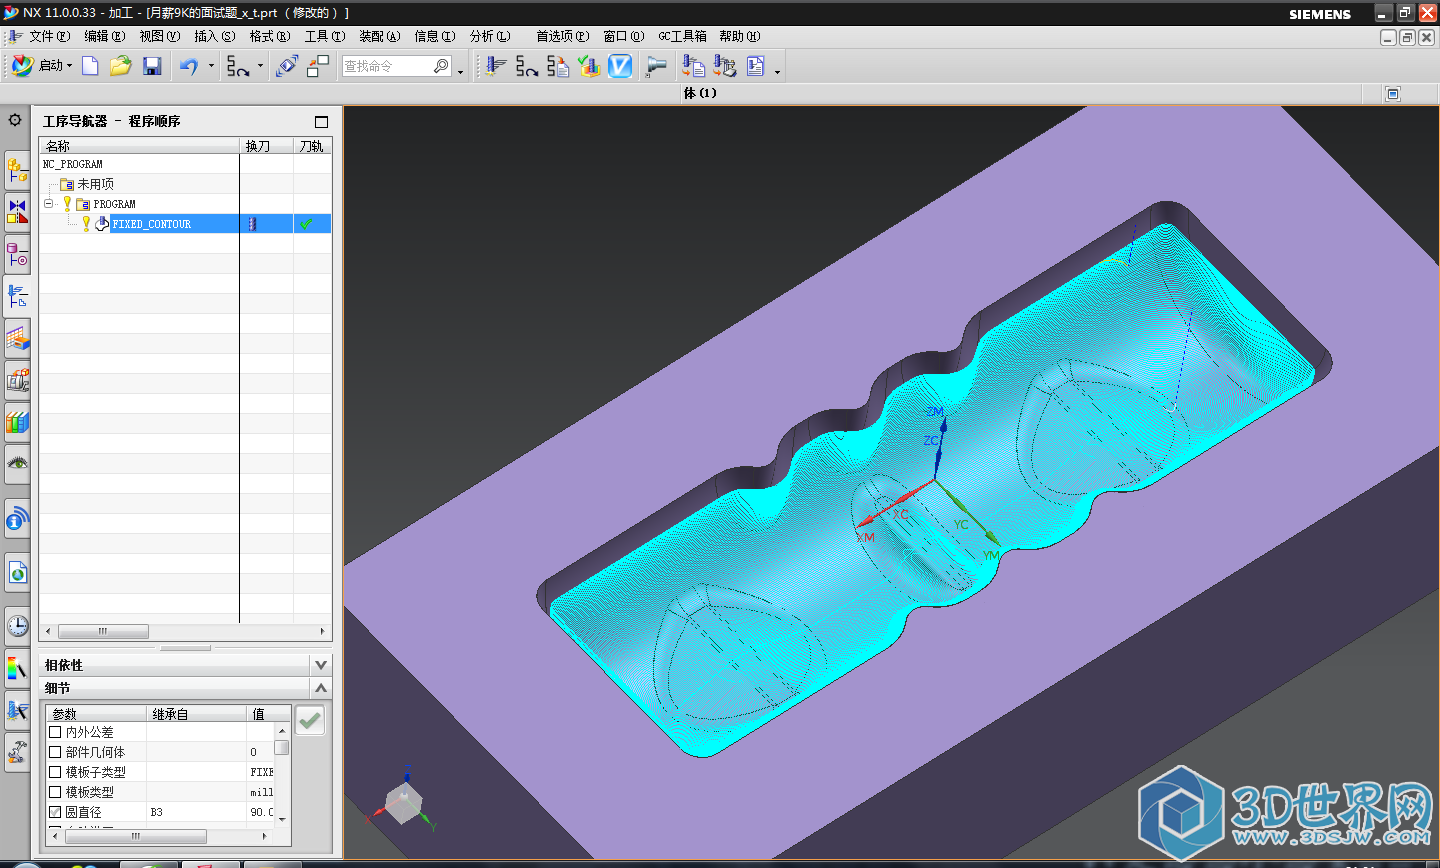Image resolution: width=1440 pixels, height=868 pixels.
Task: Check the 模板类型 parameter checkbox
Action: 55,792
